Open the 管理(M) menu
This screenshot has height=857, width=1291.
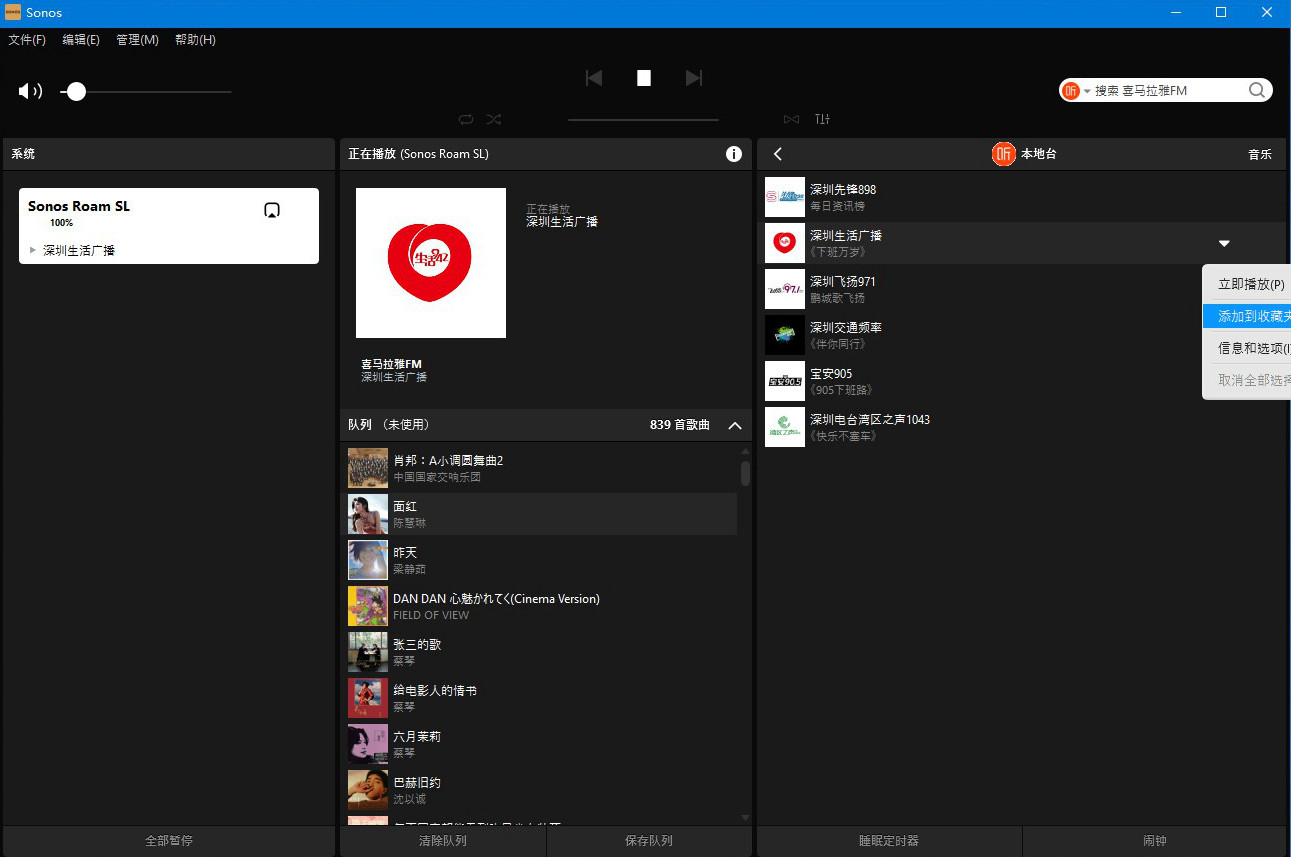tap(136, 40)
